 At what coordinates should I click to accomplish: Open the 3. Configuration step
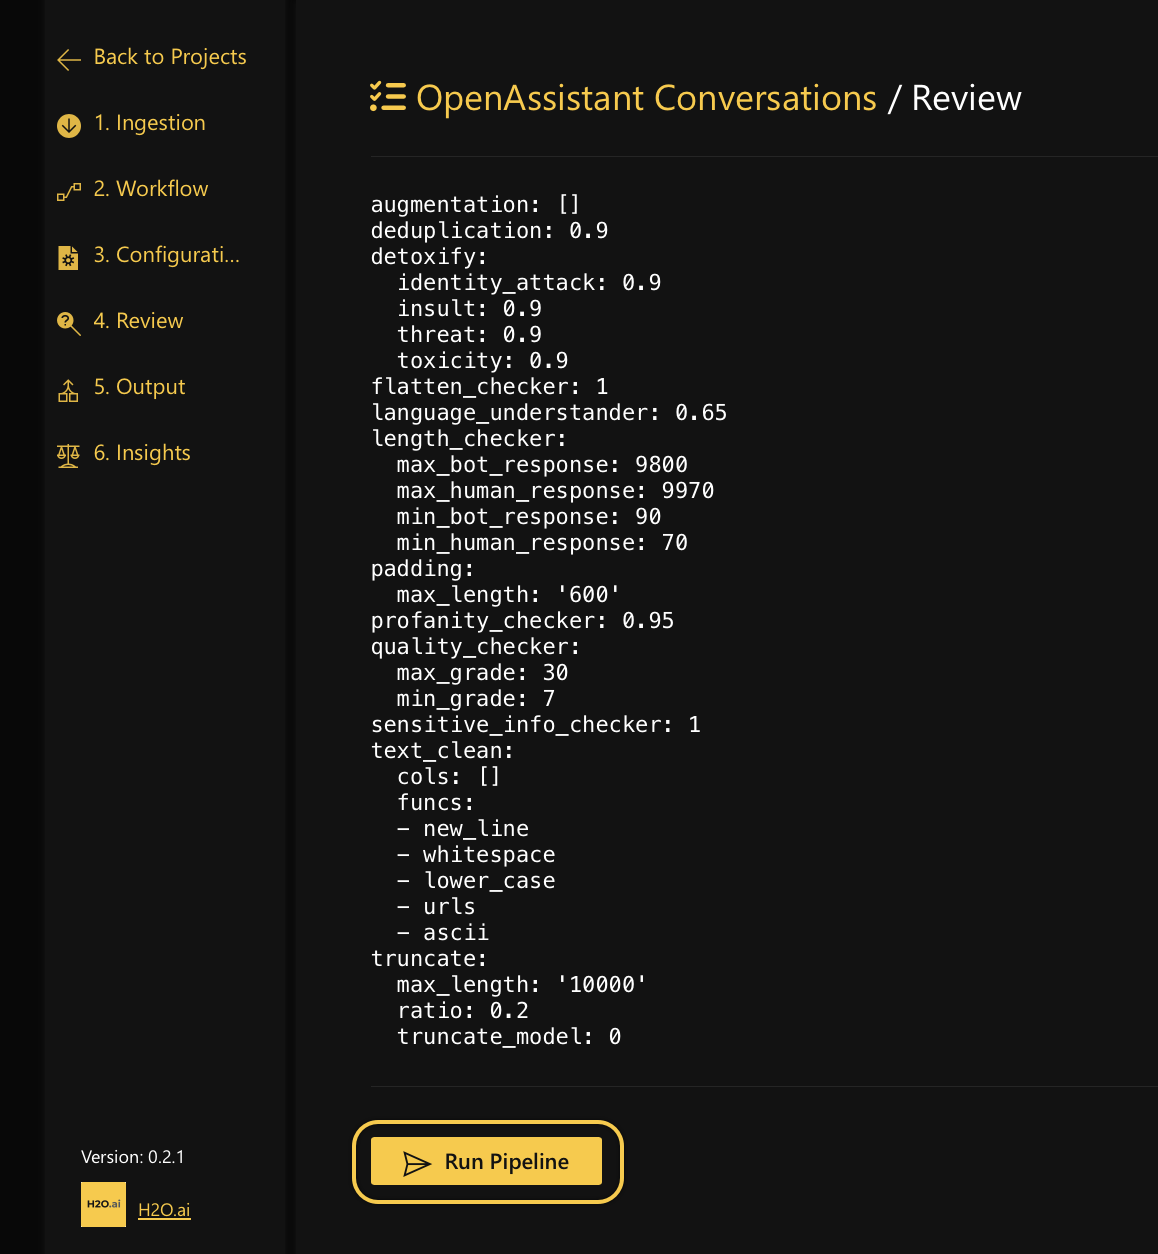[166, 255]
